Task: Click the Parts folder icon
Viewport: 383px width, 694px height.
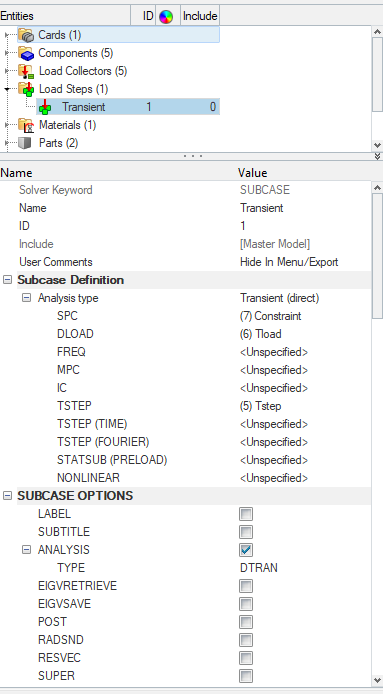Action: coord(26,143)
